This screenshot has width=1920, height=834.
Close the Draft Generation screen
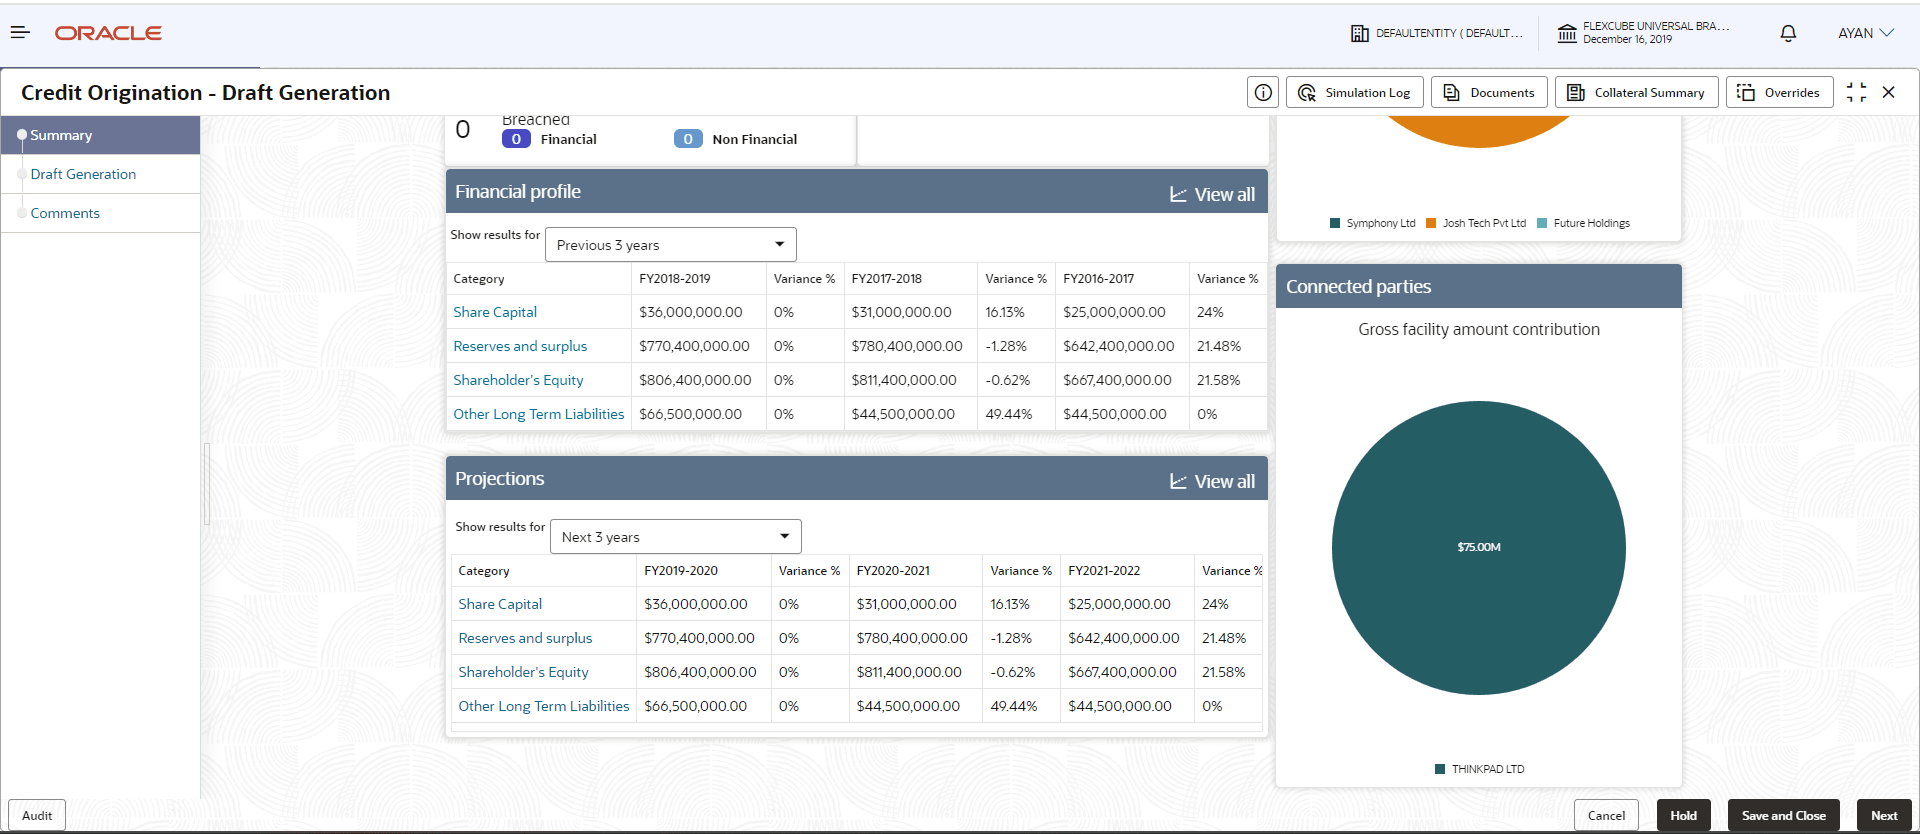click(x=1888, y=92)
